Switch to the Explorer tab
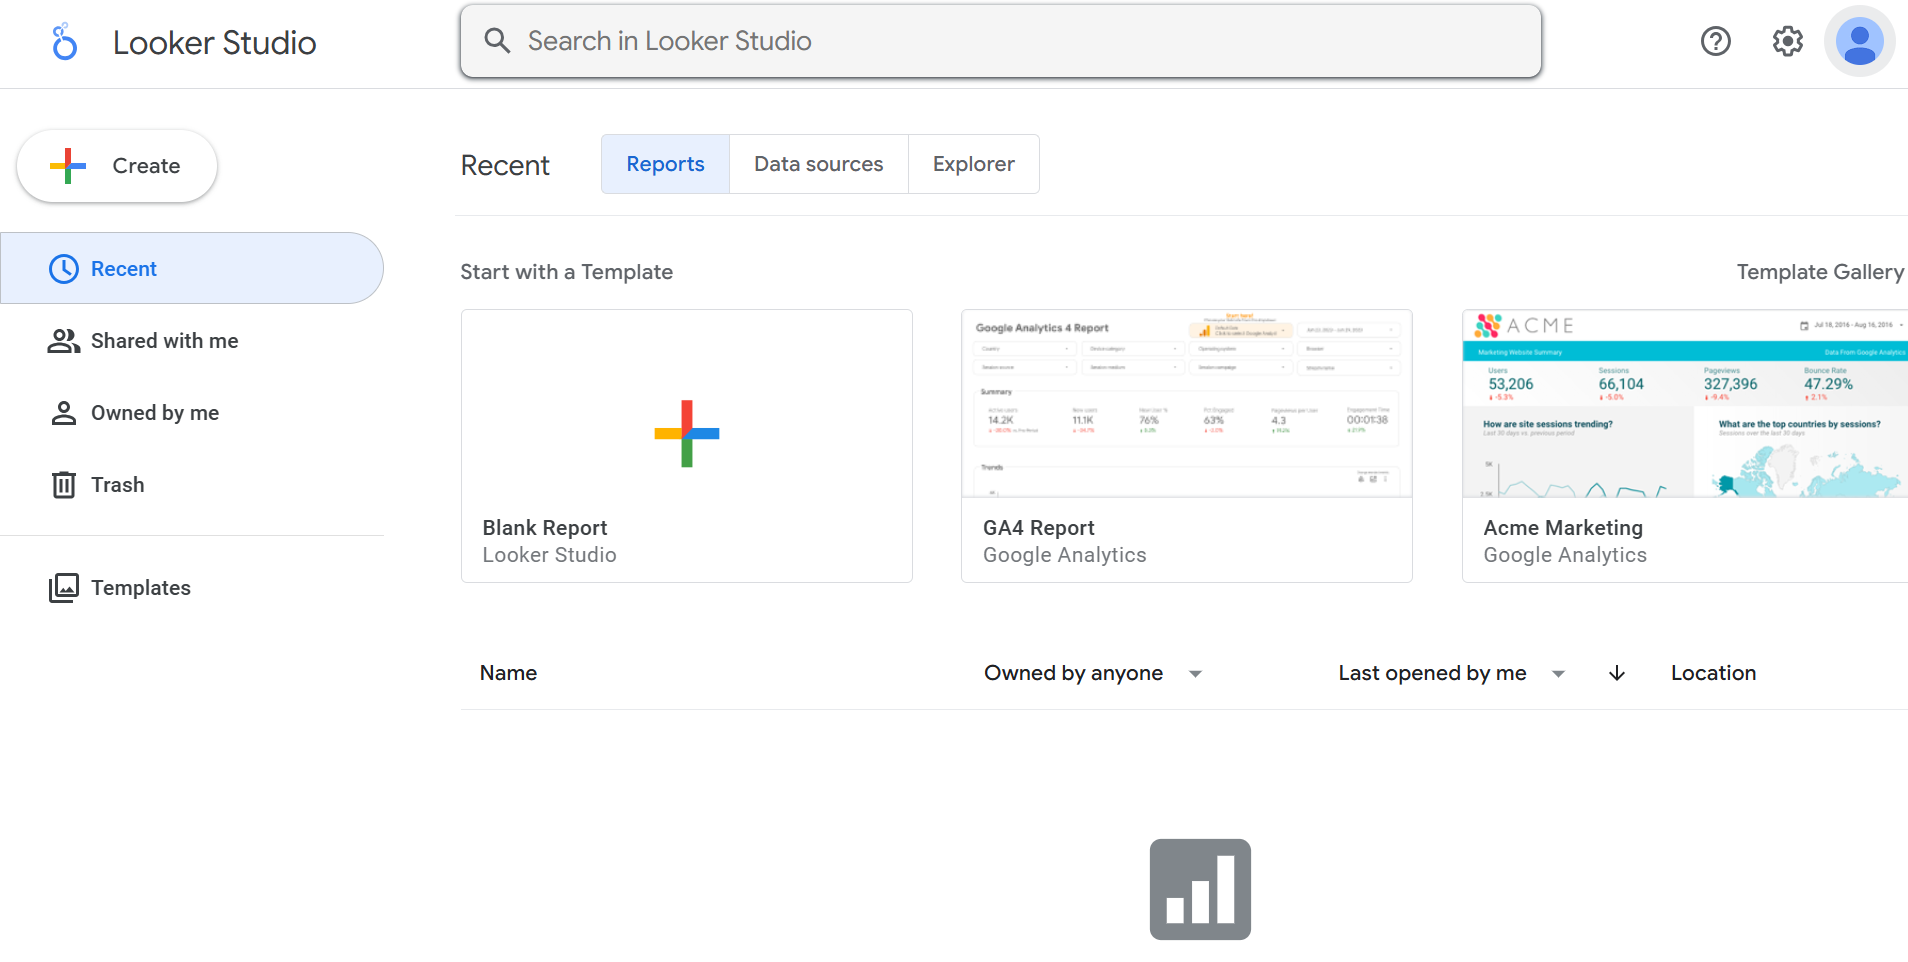The height and width of the screenshot is (962, 1908). pos(973,163)
